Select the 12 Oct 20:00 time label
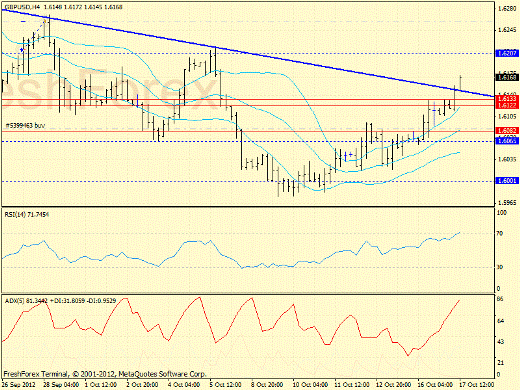Screen dimensions: 520x390 point(394,385)
